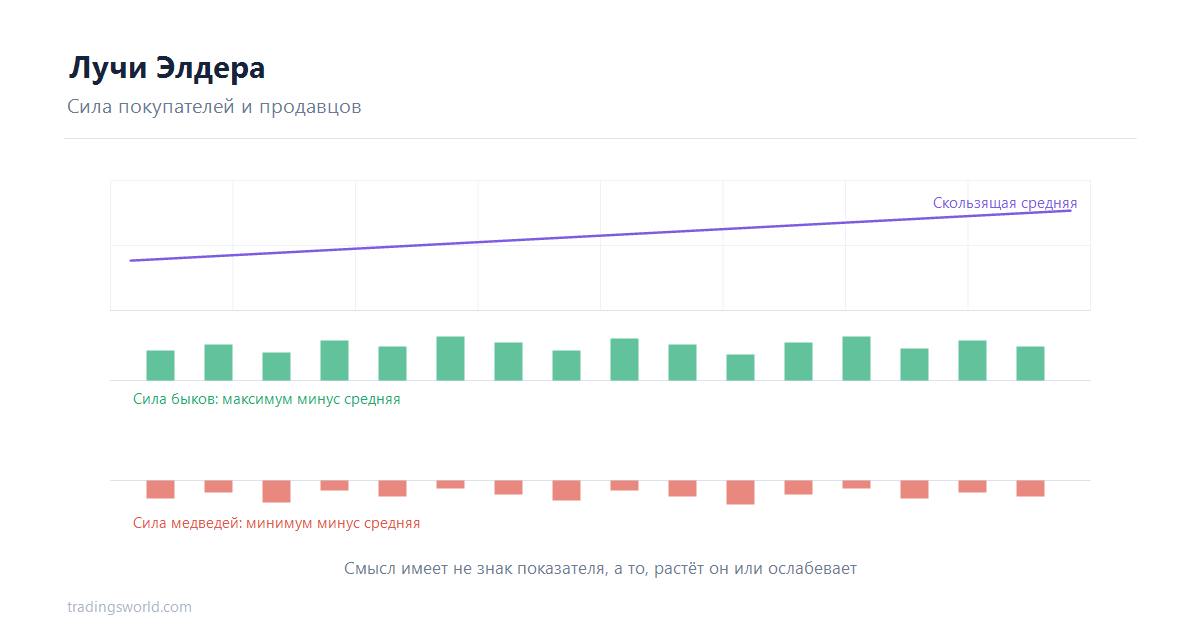Select the first green bull power bar

160,365
